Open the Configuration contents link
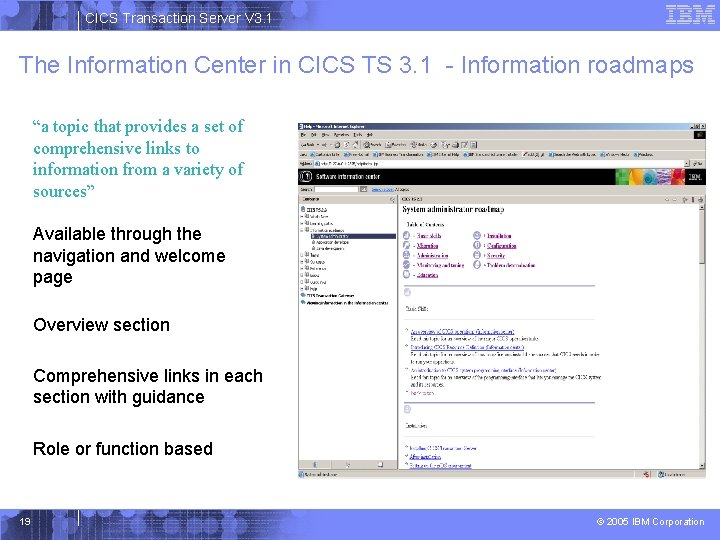Viewport: 720px width, 540px height. pos(501,246)
